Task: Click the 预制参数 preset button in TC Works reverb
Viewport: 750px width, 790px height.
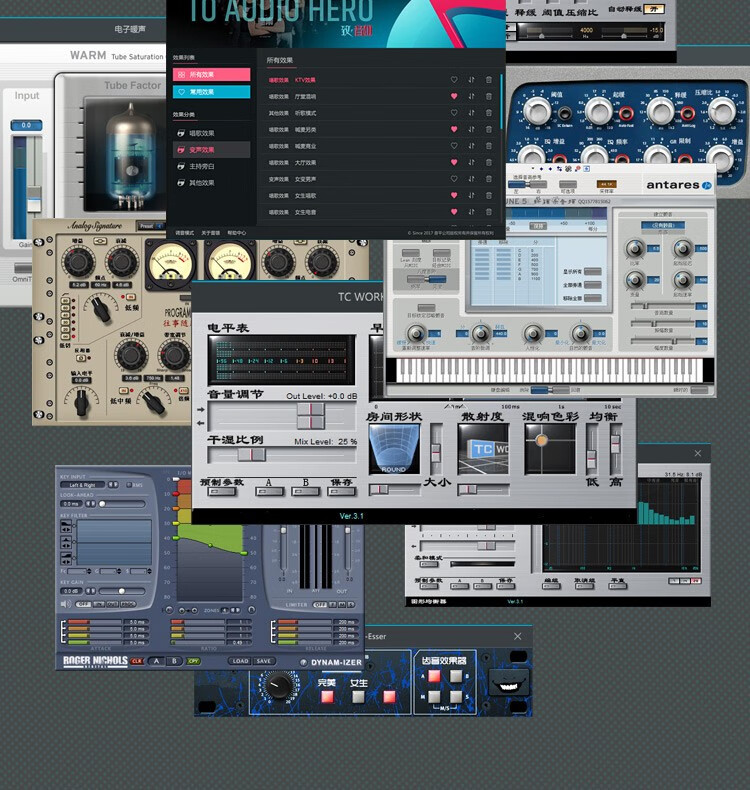Action: [222, 492]
